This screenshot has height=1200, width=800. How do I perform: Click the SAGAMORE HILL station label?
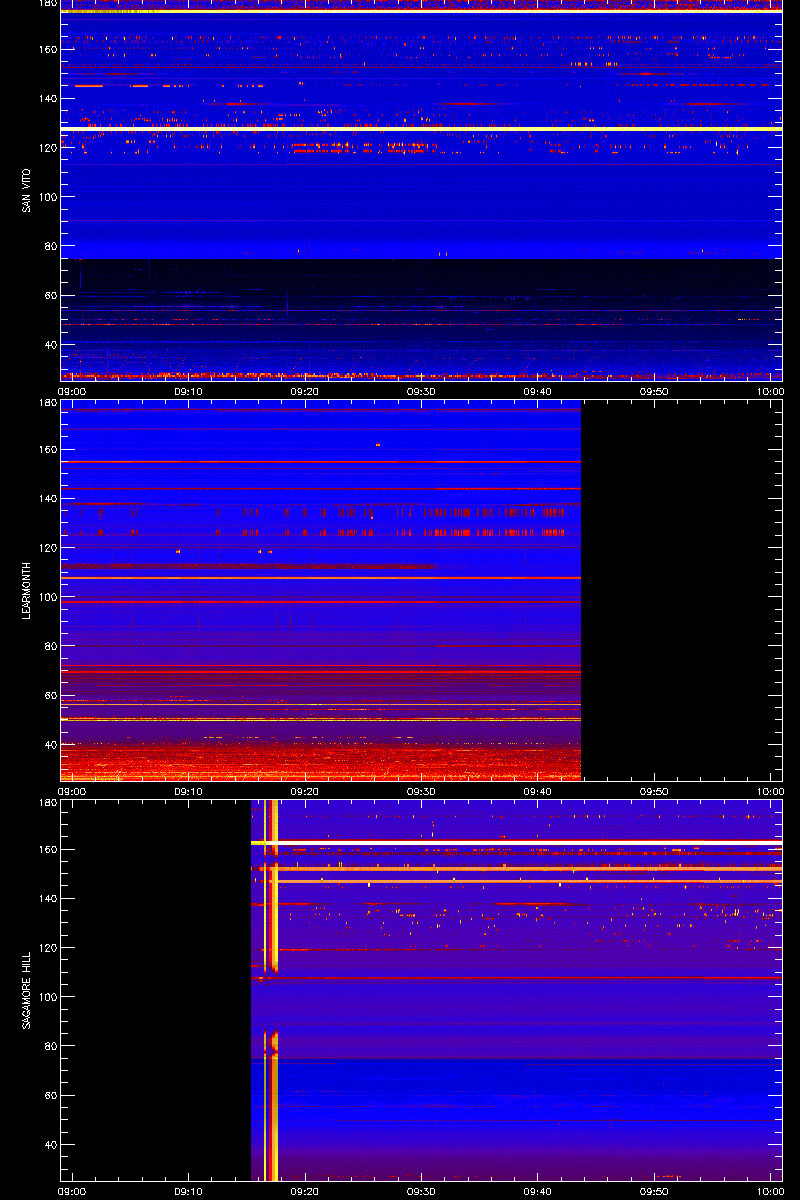[27, 989]
